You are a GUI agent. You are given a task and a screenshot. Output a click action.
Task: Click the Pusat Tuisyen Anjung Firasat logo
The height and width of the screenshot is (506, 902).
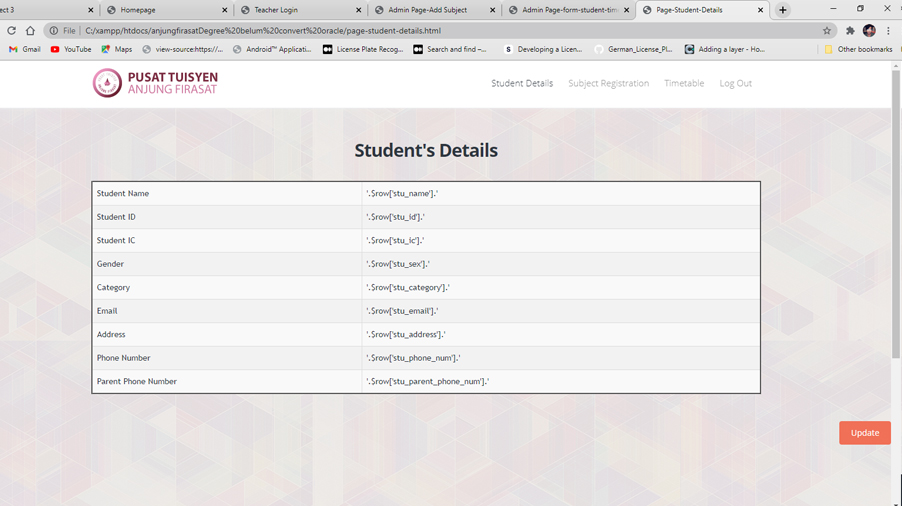(x=155, y=83)
